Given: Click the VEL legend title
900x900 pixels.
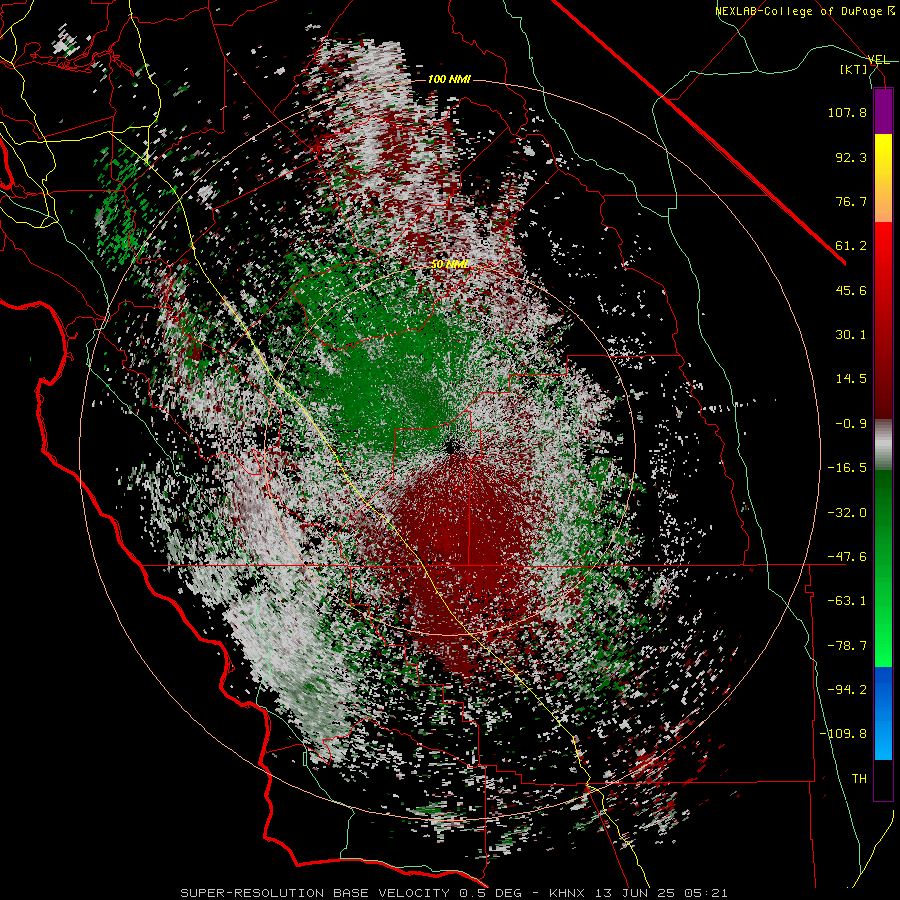Looking at the screenshot, I should tap(878, 60).
